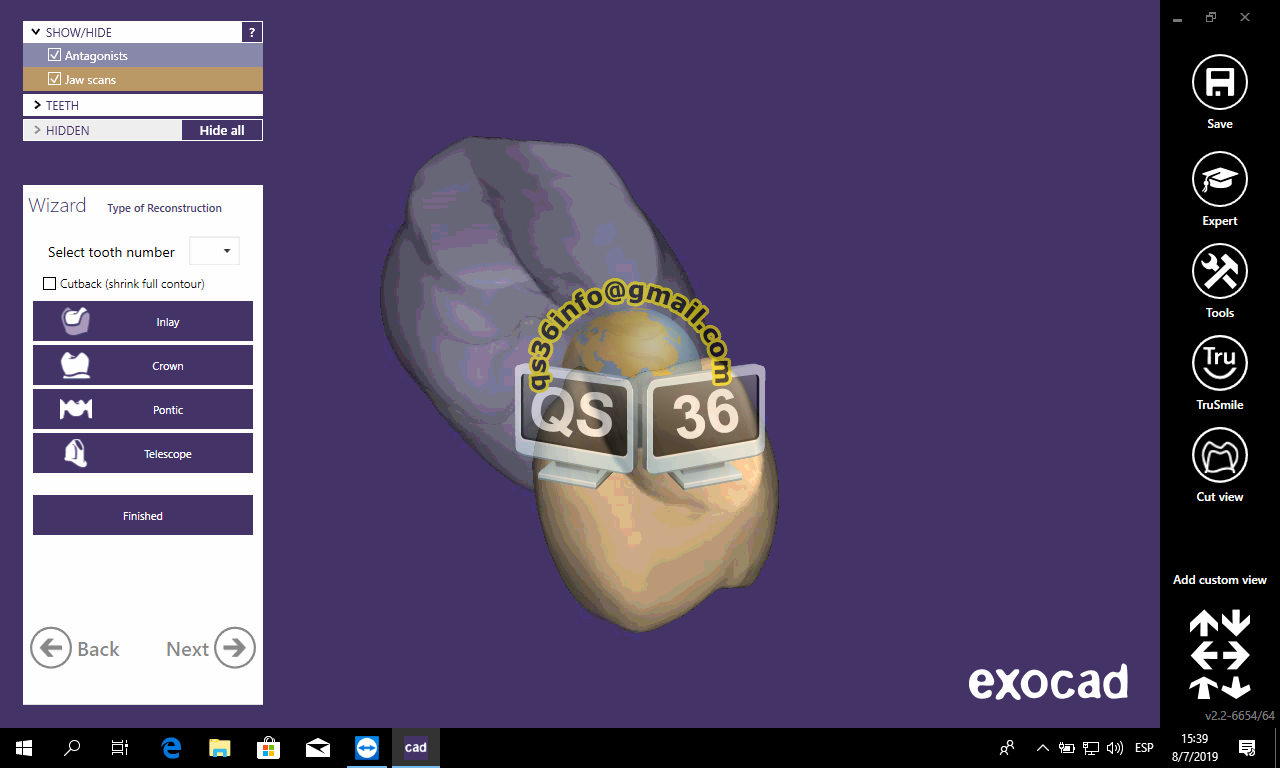This screenshot has height=768, width=1280.
Task: Open the ESP language indicator in system tray
Action: click(1143, 747)
